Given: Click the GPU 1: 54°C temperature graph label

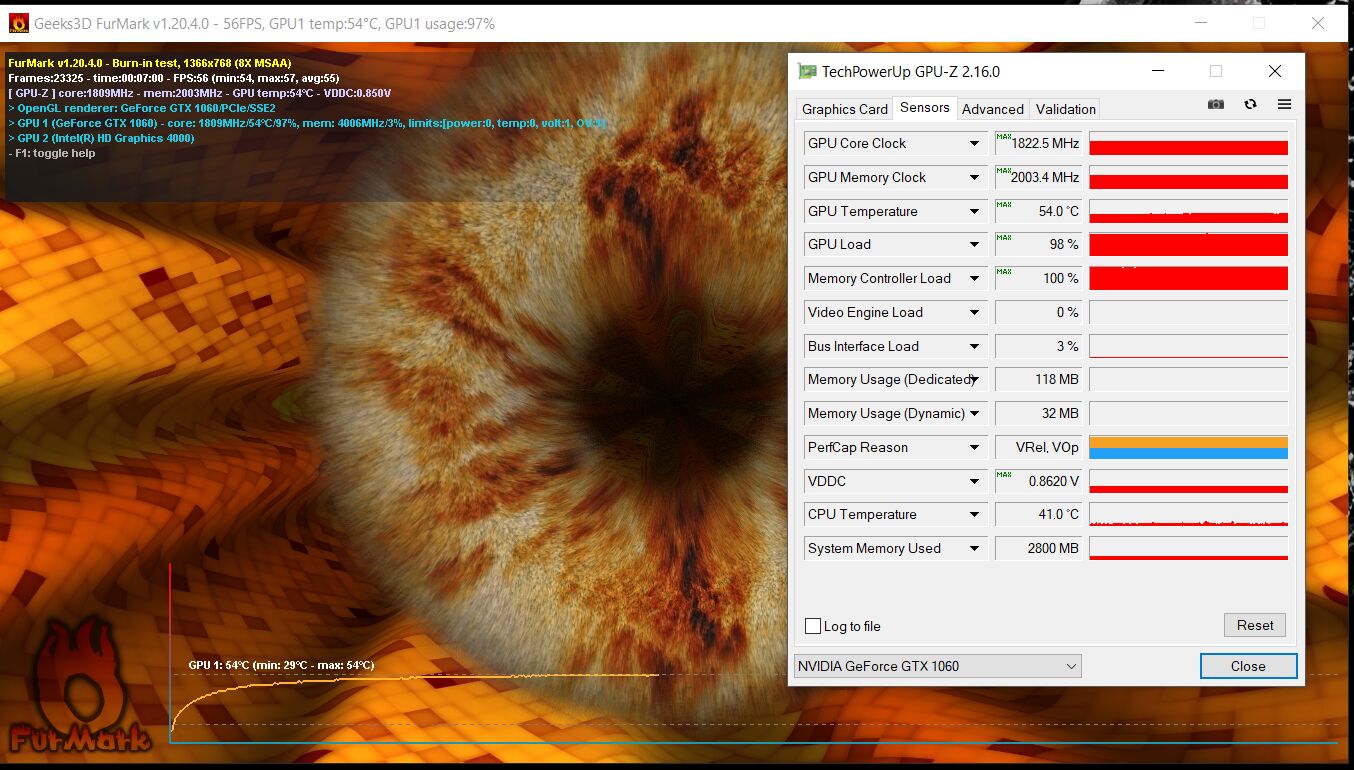Looking at the screenshot, I should (281, 665).
